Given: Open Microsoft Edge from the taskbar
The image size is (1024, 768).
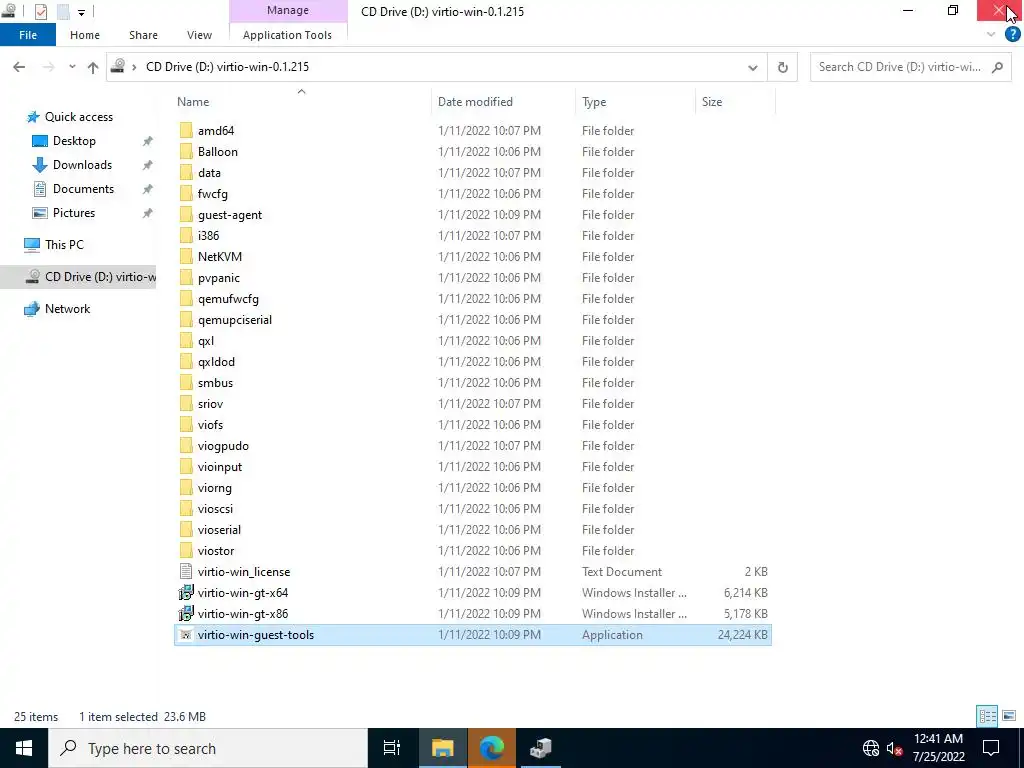Looking at the screenshot, I should (x=492, y=748).
